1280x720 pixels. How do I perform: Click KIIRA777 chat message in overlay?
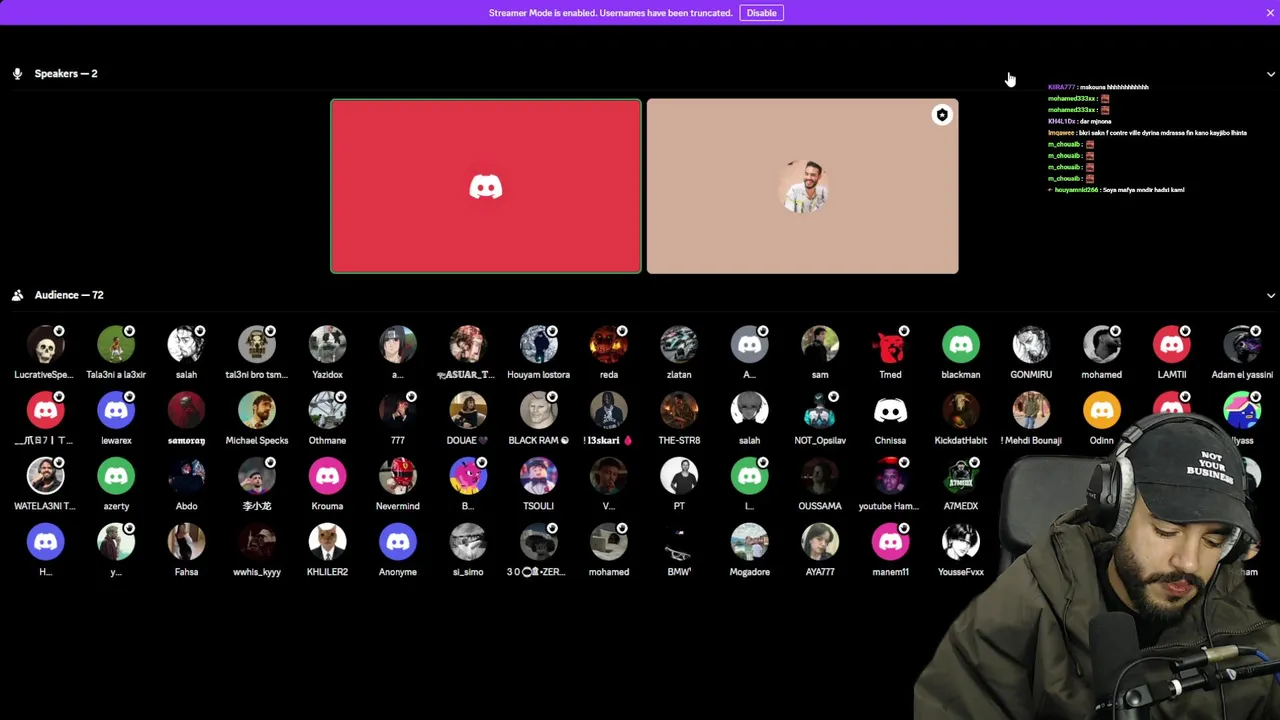[1098, 87]
